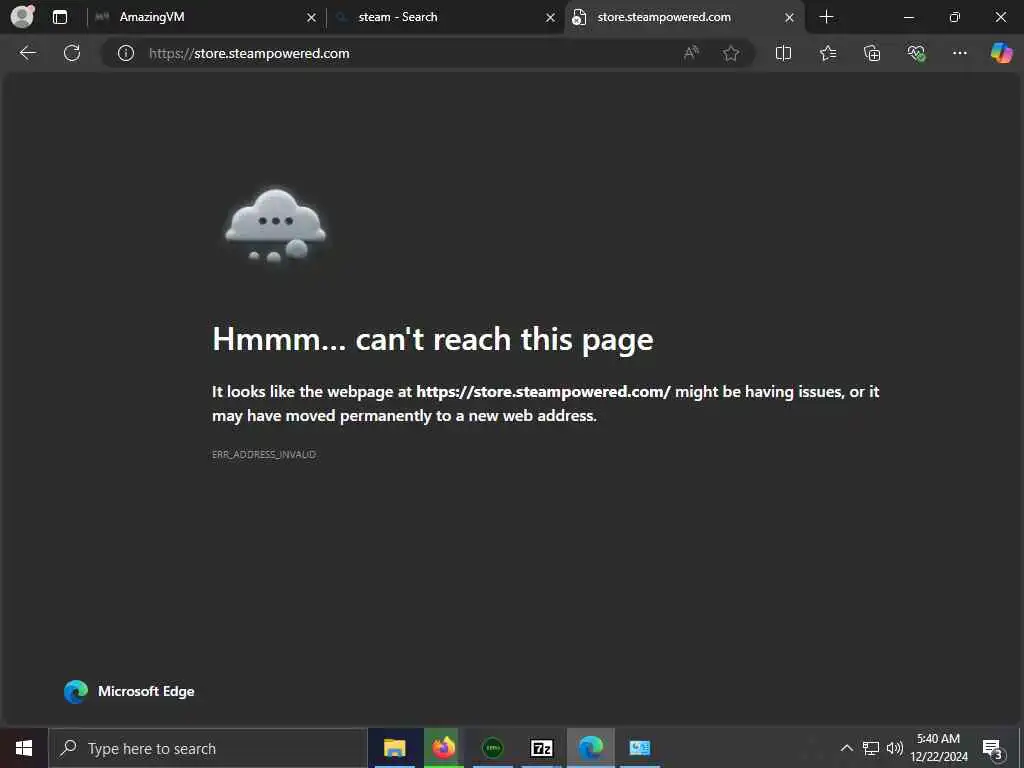
Task: Add this page to favorites star
Action: (731, 53)
